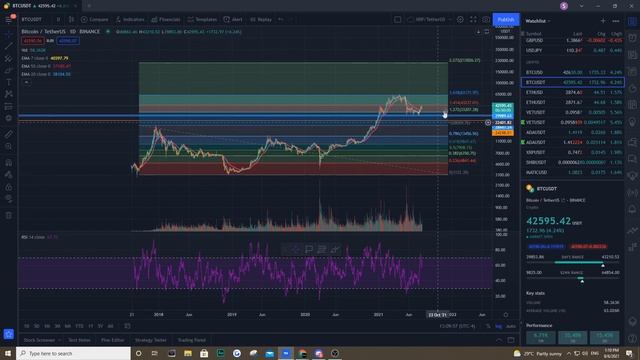Select XRPUSDT row in watchlist
The height and width of the screenshot is (360, 640).
coord(573,152)
